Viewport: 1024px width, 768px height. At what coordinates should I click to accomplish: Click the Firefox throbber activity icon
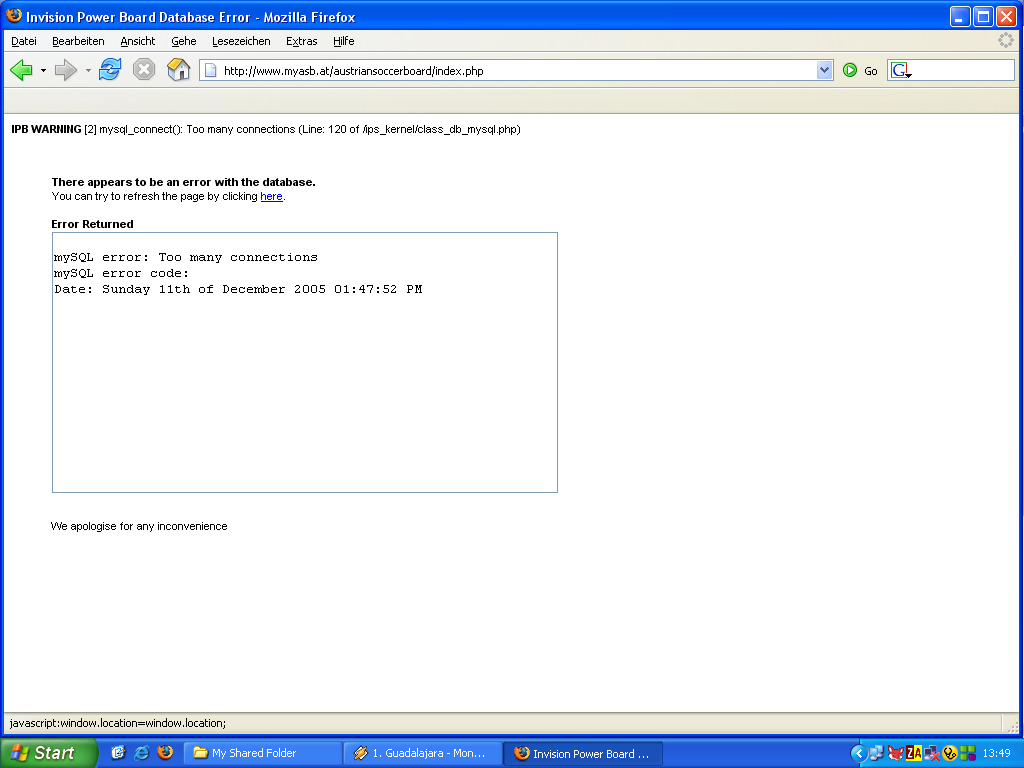click(1006, 40)
